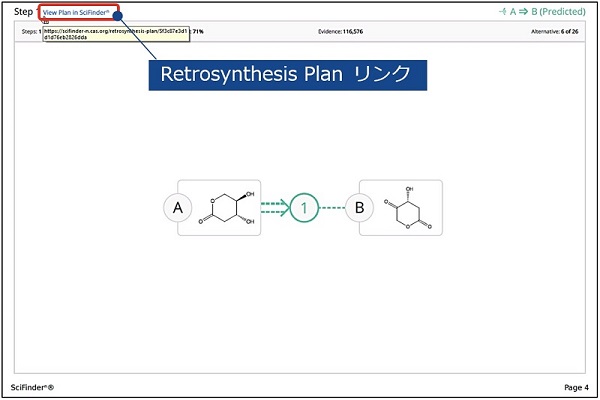Click the A ⇒ B (Predicted) label
The image size is (600, 400).
[542, 11]
